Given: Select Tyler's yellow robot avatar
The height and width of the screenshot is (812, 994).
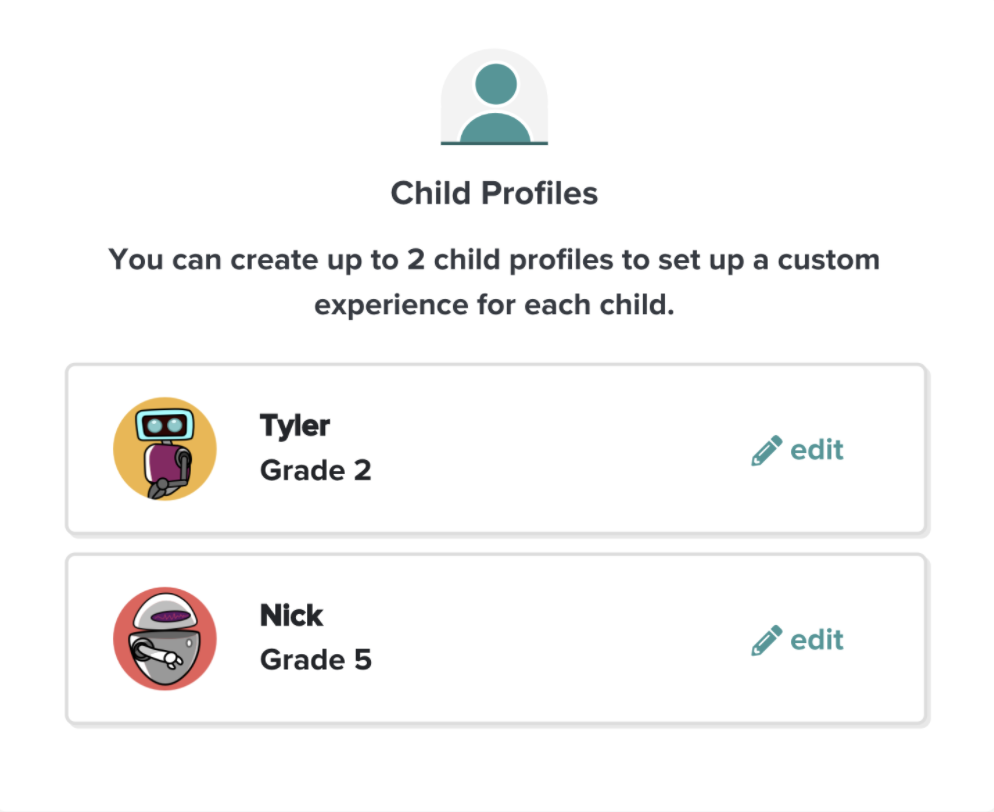Looking at the screenshot, I should pos(165,449).
